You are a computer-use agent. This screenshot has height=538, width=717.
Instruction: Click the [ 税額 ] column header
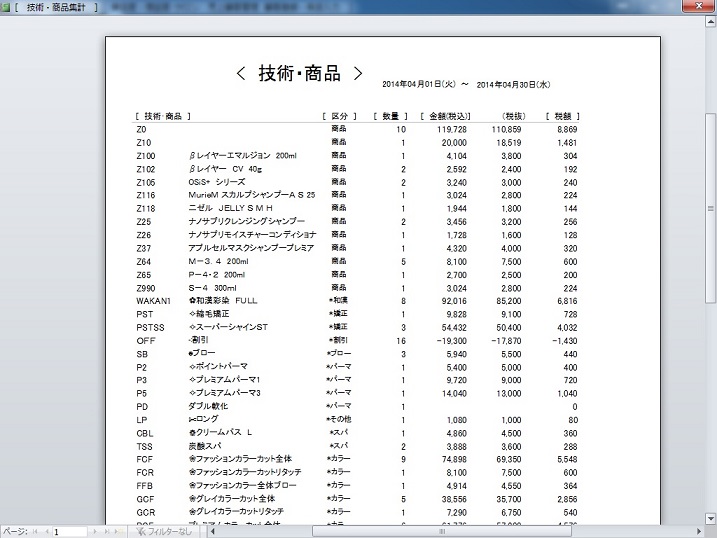coord(562,117)
